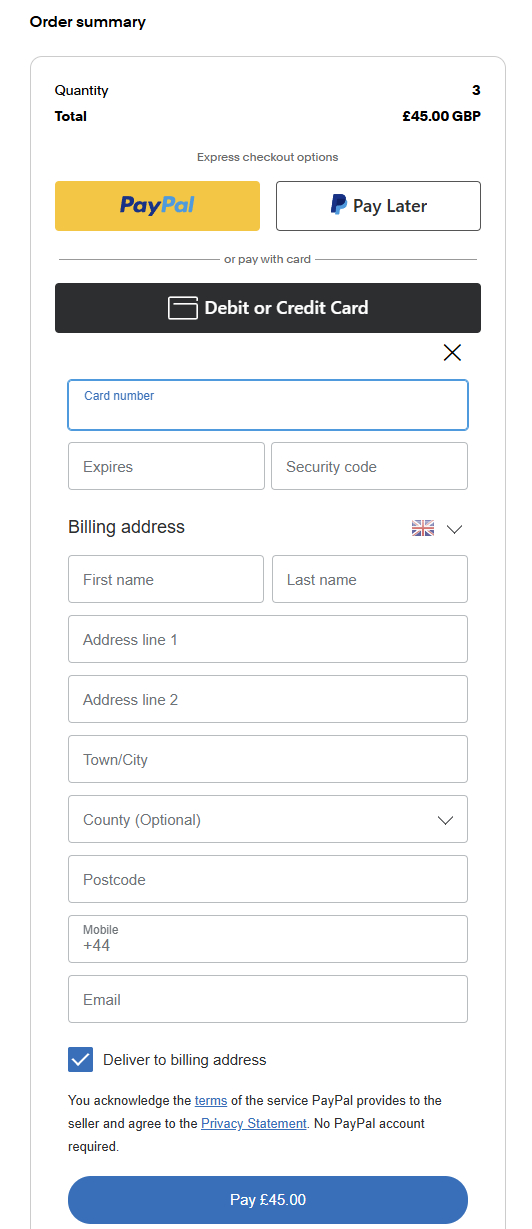Uncheck Deliver to billing address
This screenshot has height=1229, width=532.
click(81, 1060)
